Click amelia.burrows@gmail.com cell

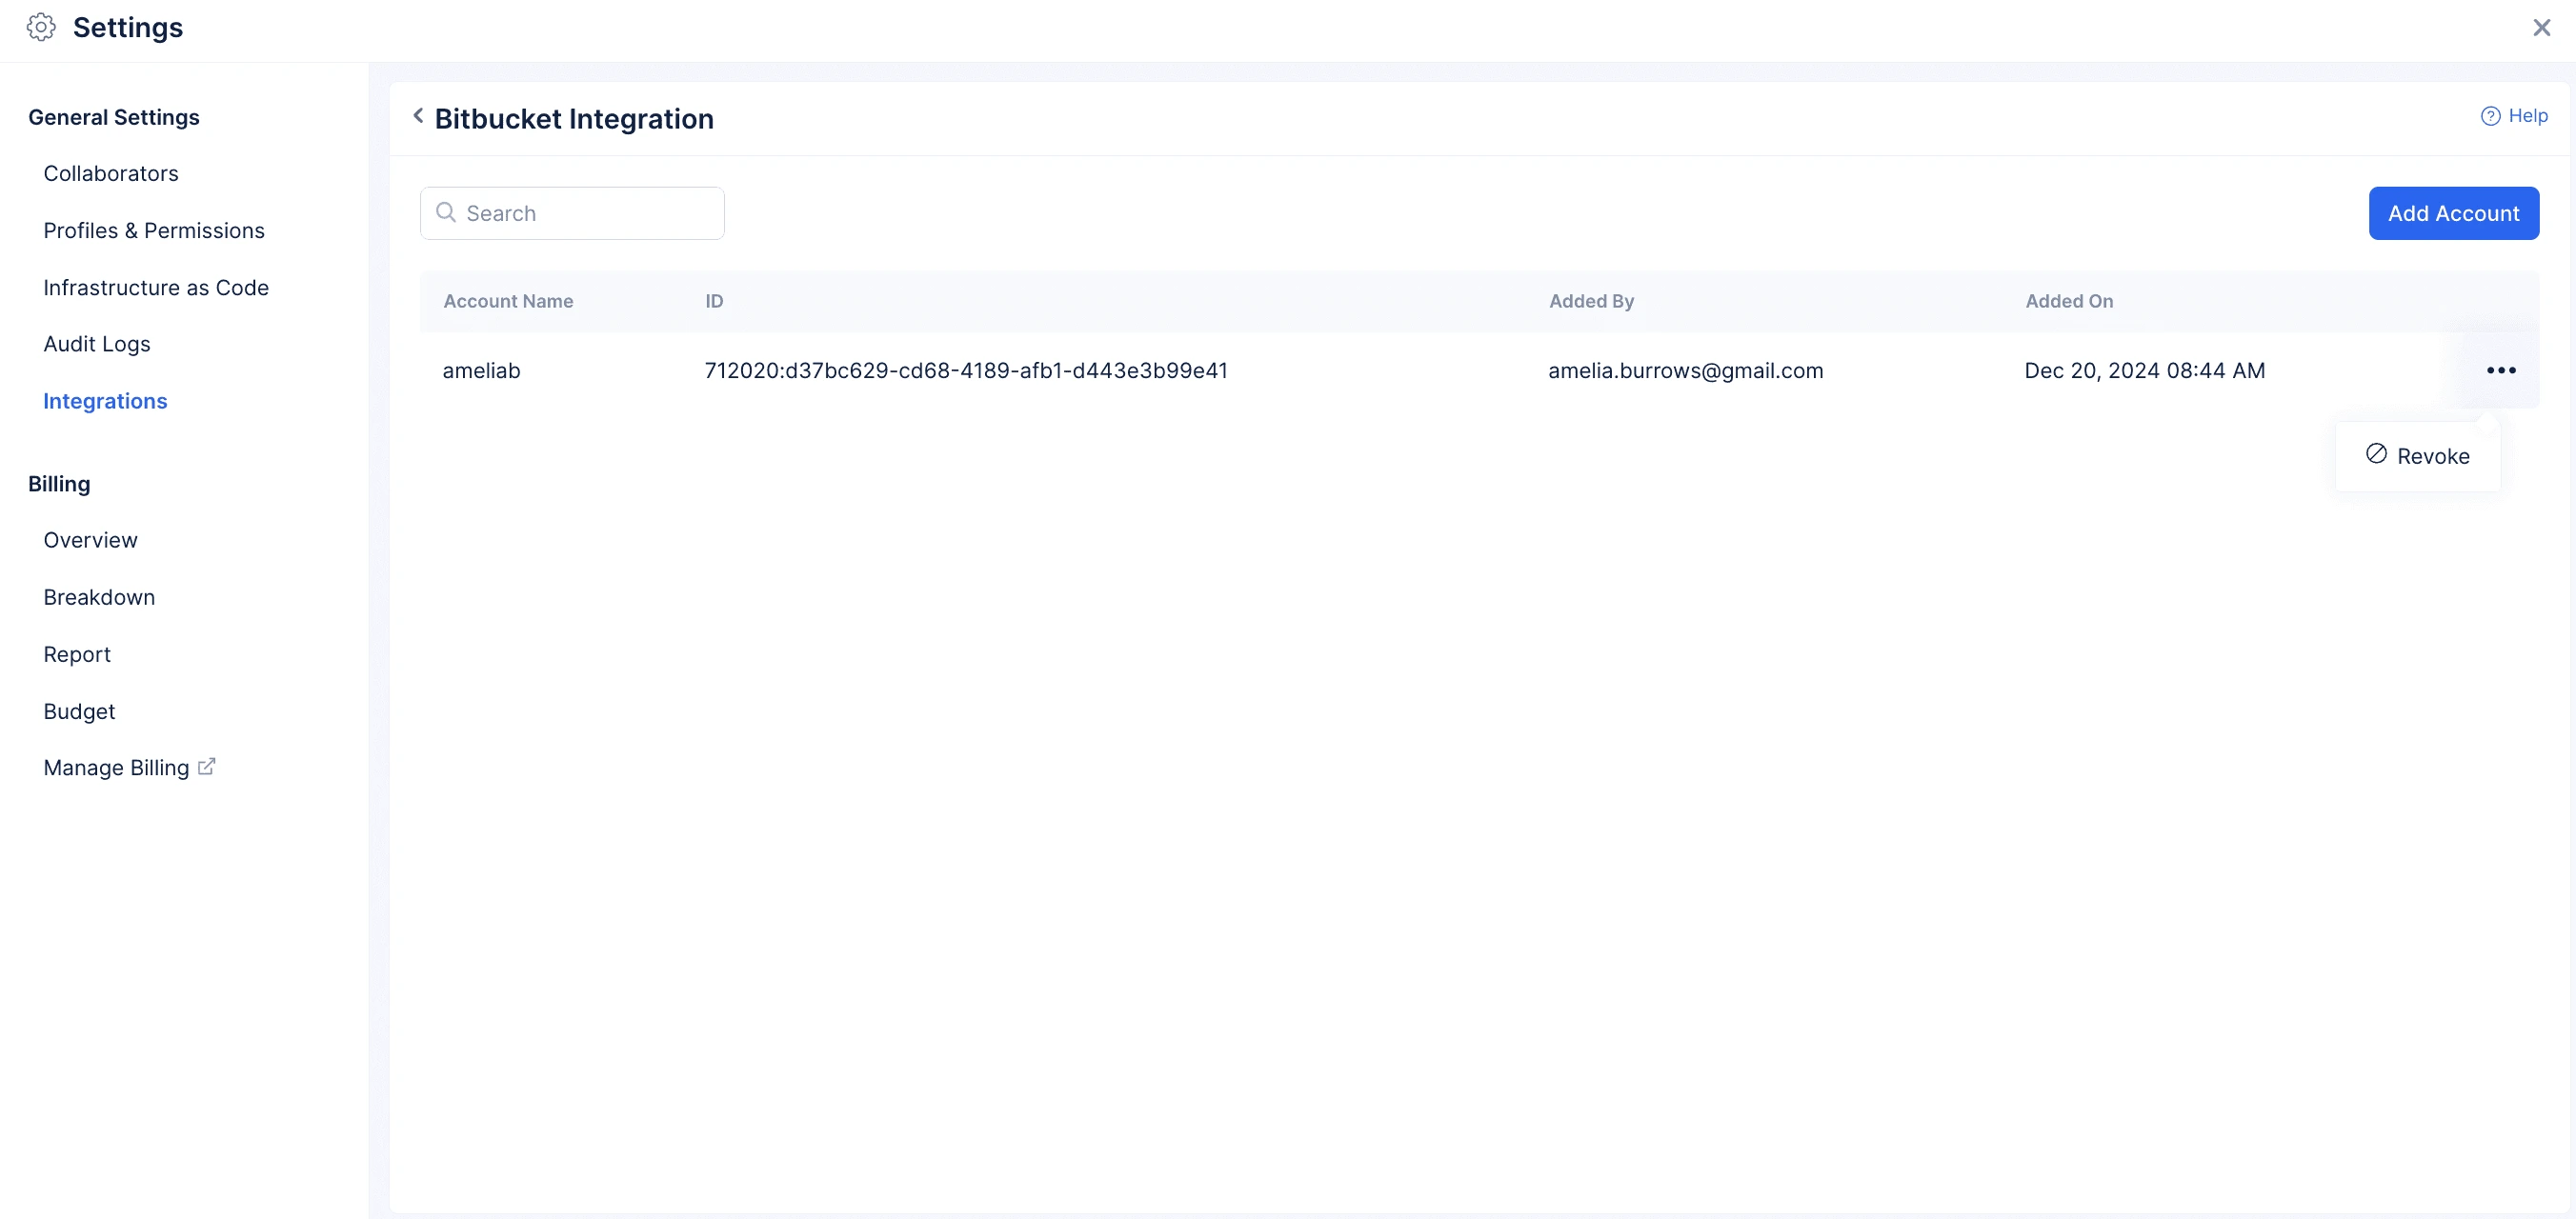click(x=1686, y=371)
